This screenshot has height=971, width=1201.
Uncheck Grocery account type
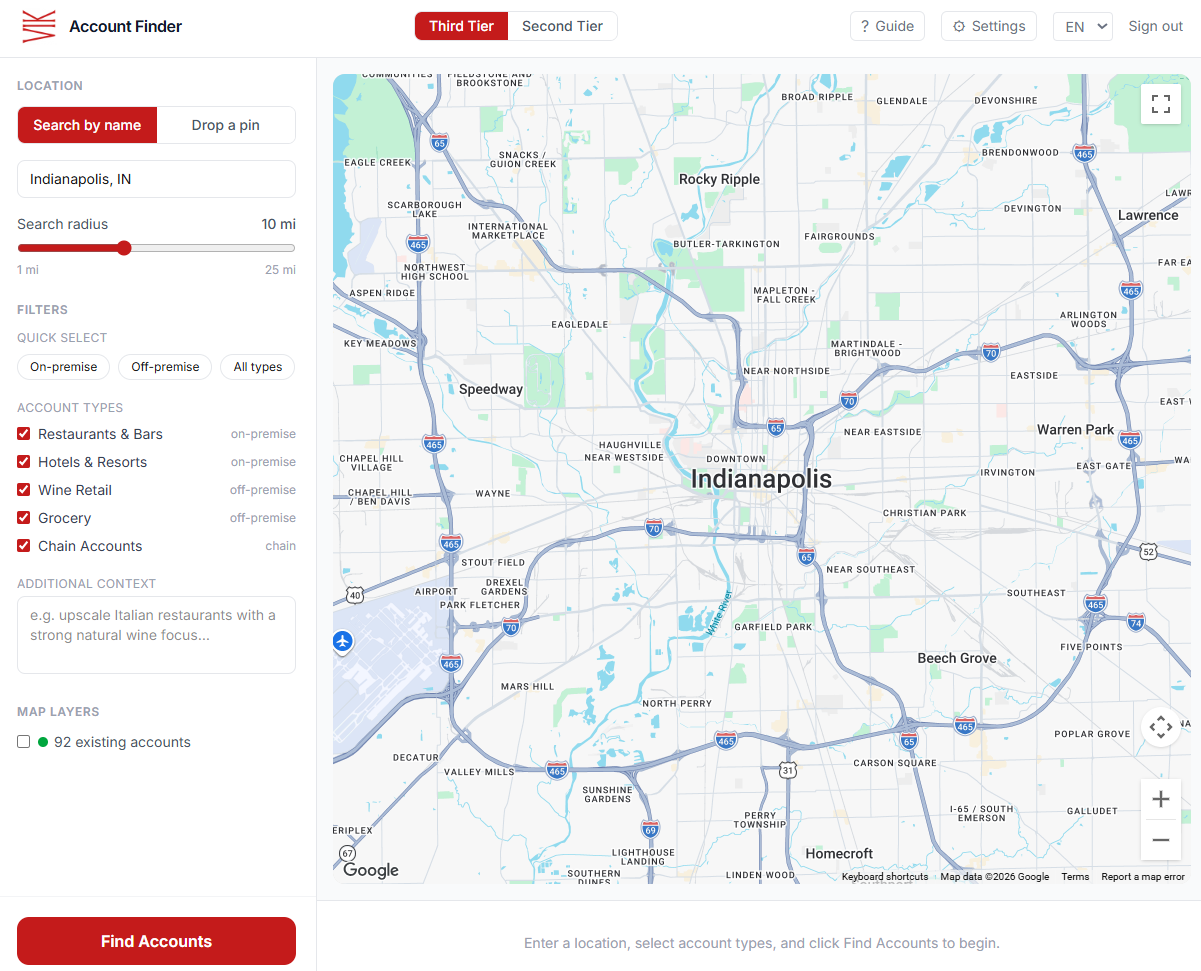coord(24,518)
